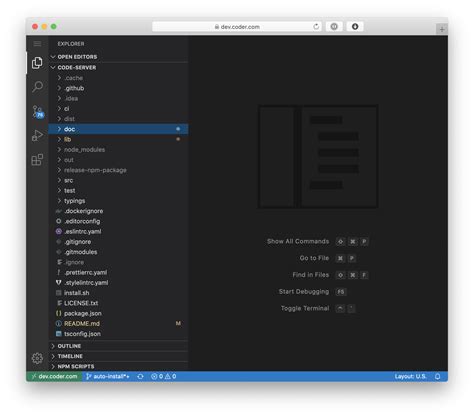The width and height of the screenshot is (474, 416).
Task: Expand the .cache folder
Action: [119, 78]
